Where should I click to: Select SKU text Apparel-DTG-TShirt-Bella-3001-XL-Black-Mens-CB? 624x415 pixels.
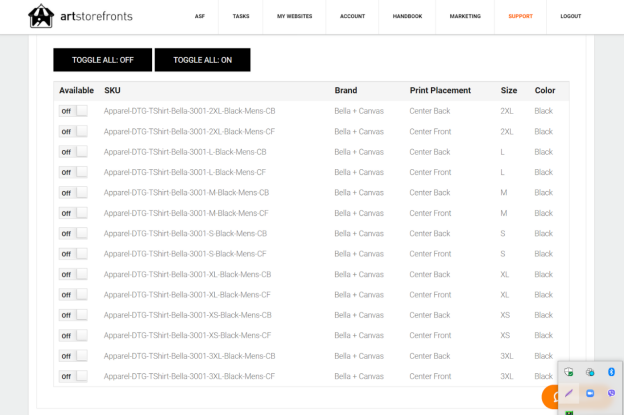click(187, 274)
